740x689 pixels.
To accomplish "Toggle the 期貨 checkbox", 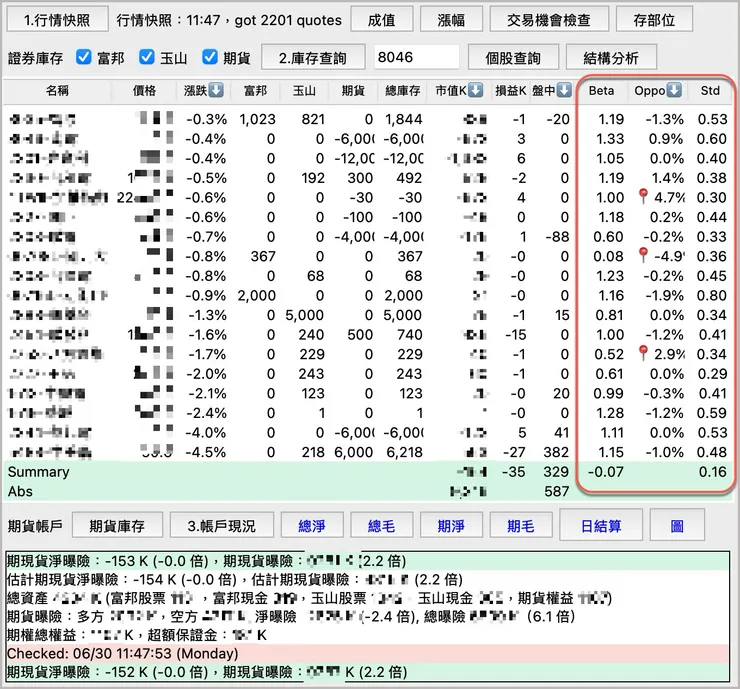I will click(210, 57).
